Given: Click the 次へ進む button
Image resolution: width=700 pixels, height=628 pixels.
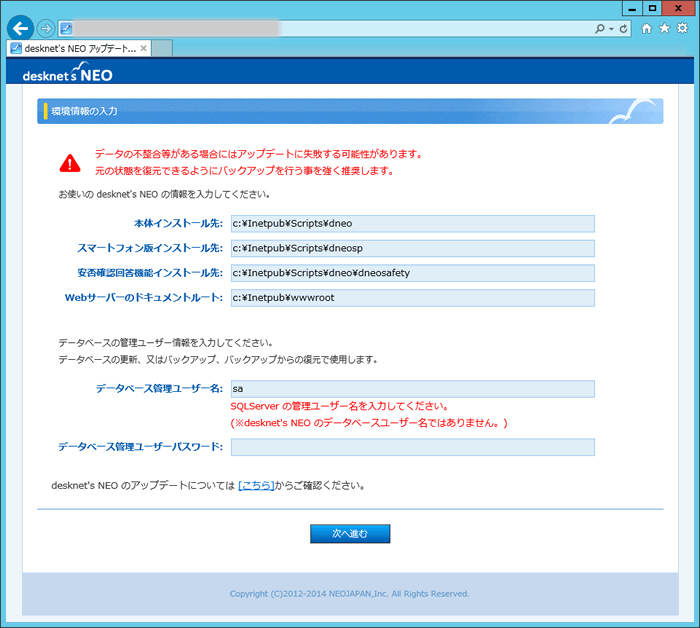Looking at the screenshot, I should pyautogui.click(x=349, y=534).
